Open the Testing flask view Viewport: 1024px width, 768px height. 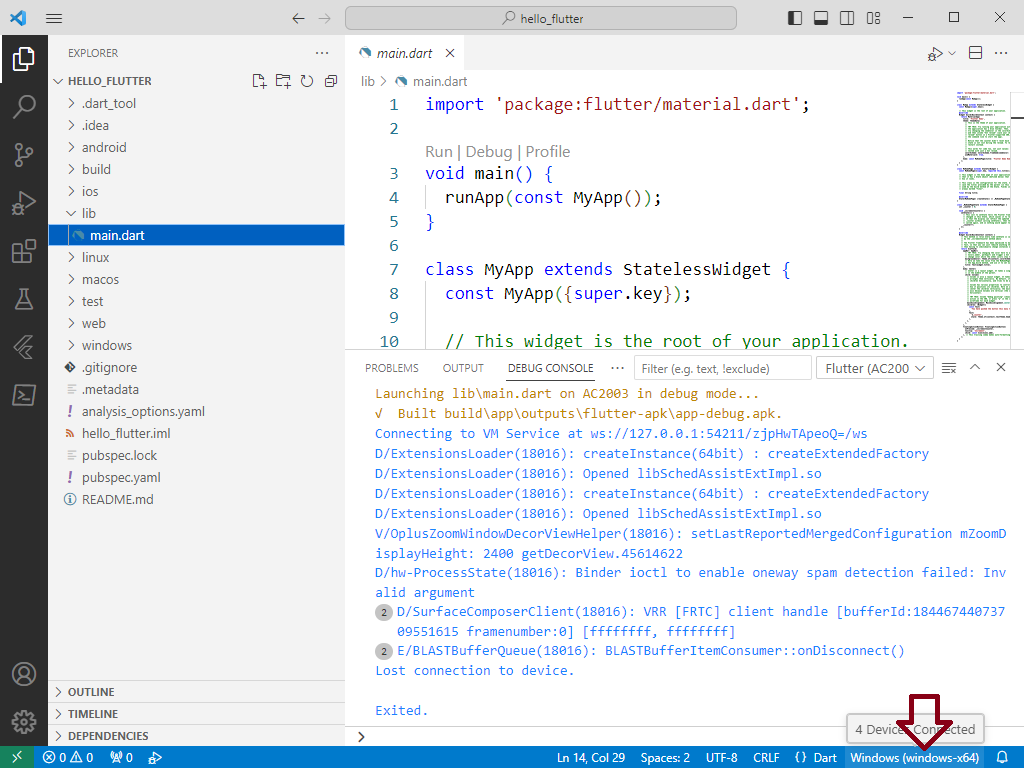pyautogui.click(x=24, y=299)
